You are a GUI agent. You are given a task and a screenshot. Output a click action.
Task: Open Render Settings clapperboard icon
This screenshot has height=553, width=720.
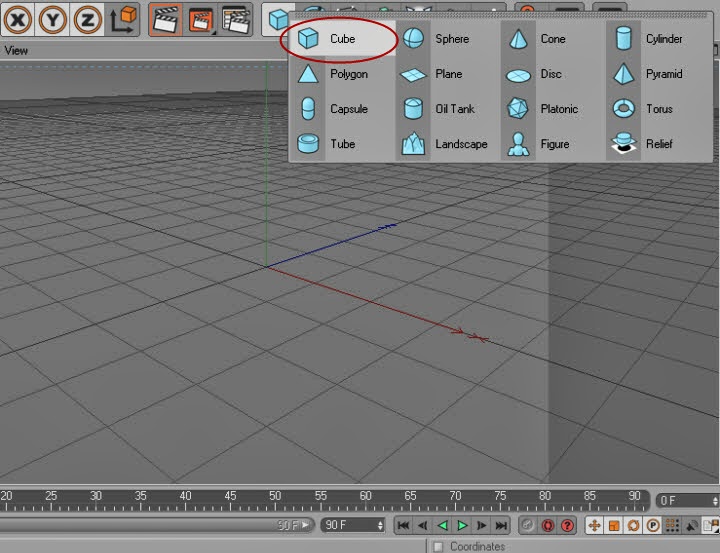pos(235,20)
